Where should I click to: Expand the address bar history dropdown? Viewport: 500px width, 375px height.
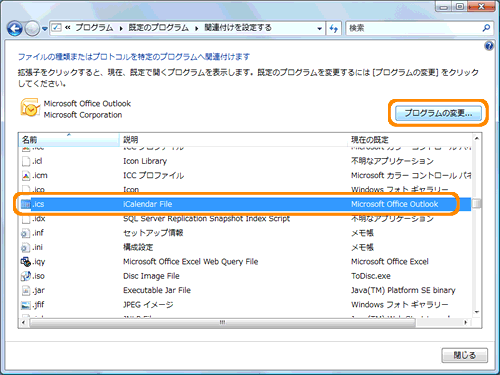(x=319, y=29)
